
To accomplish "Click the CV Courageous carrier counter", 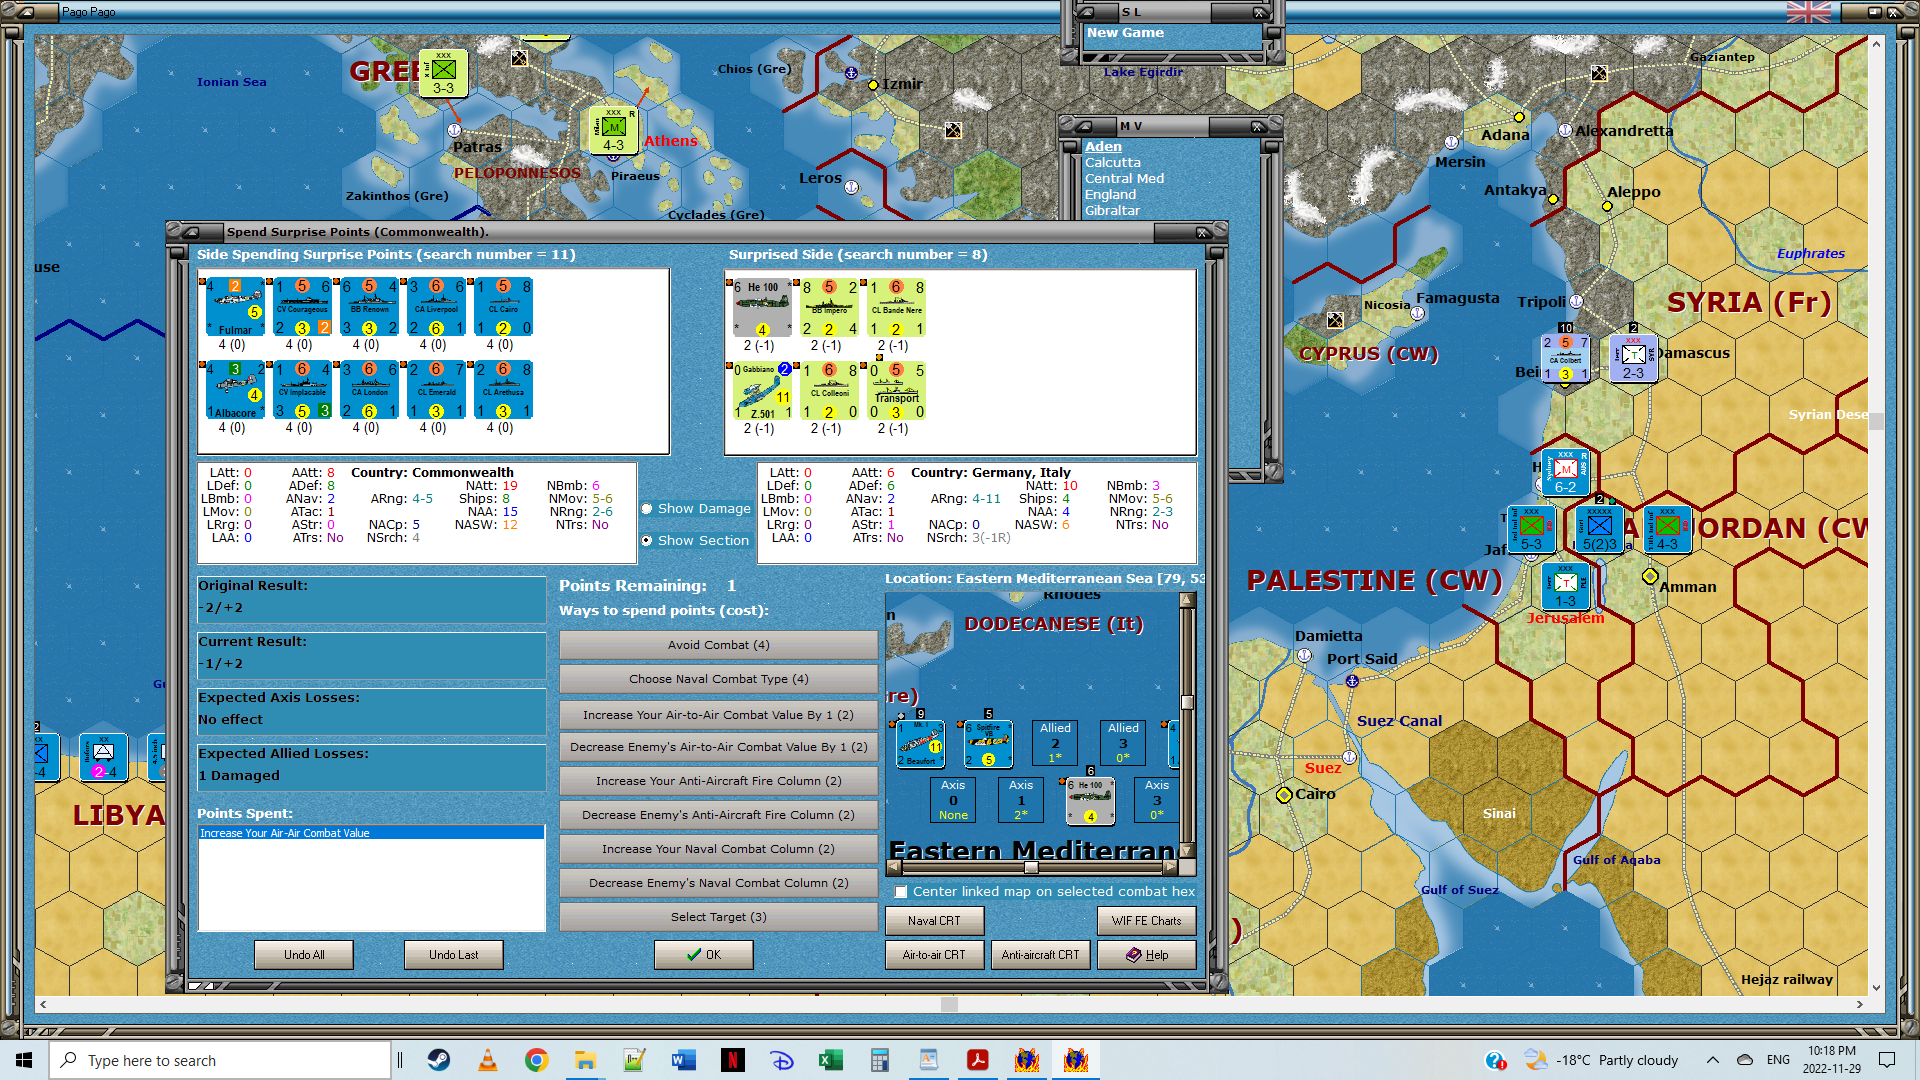I will click(x=302, y=307).
